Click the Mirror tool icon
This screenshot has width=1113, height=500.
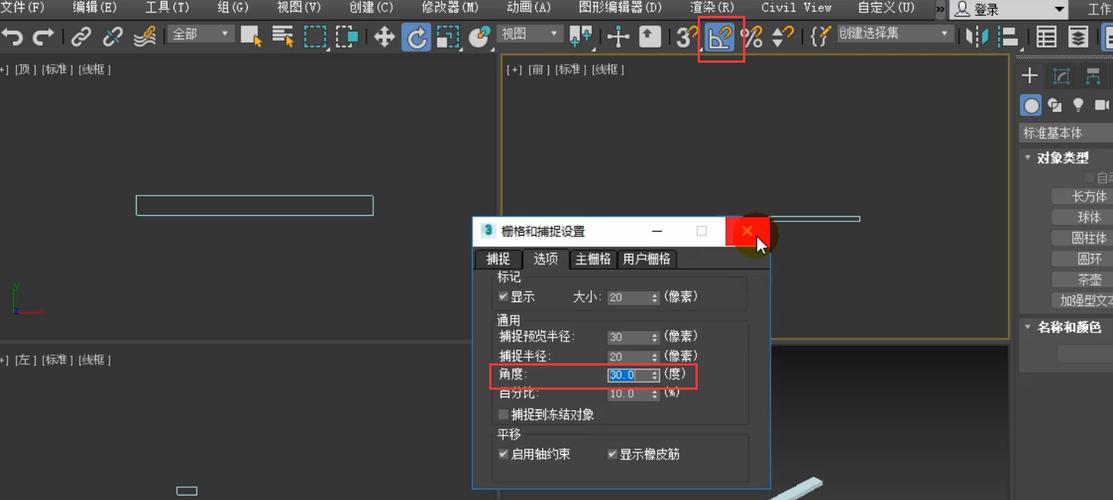click(x=978, y=37)
